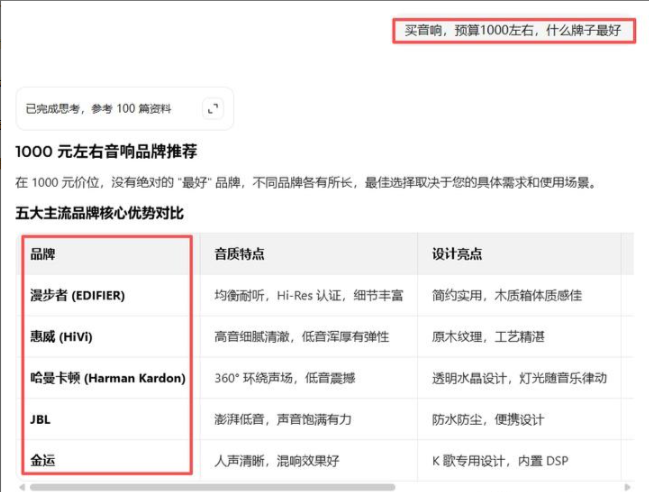
Task: Click the user message about 买音响 budget
Action: (512, 30)
